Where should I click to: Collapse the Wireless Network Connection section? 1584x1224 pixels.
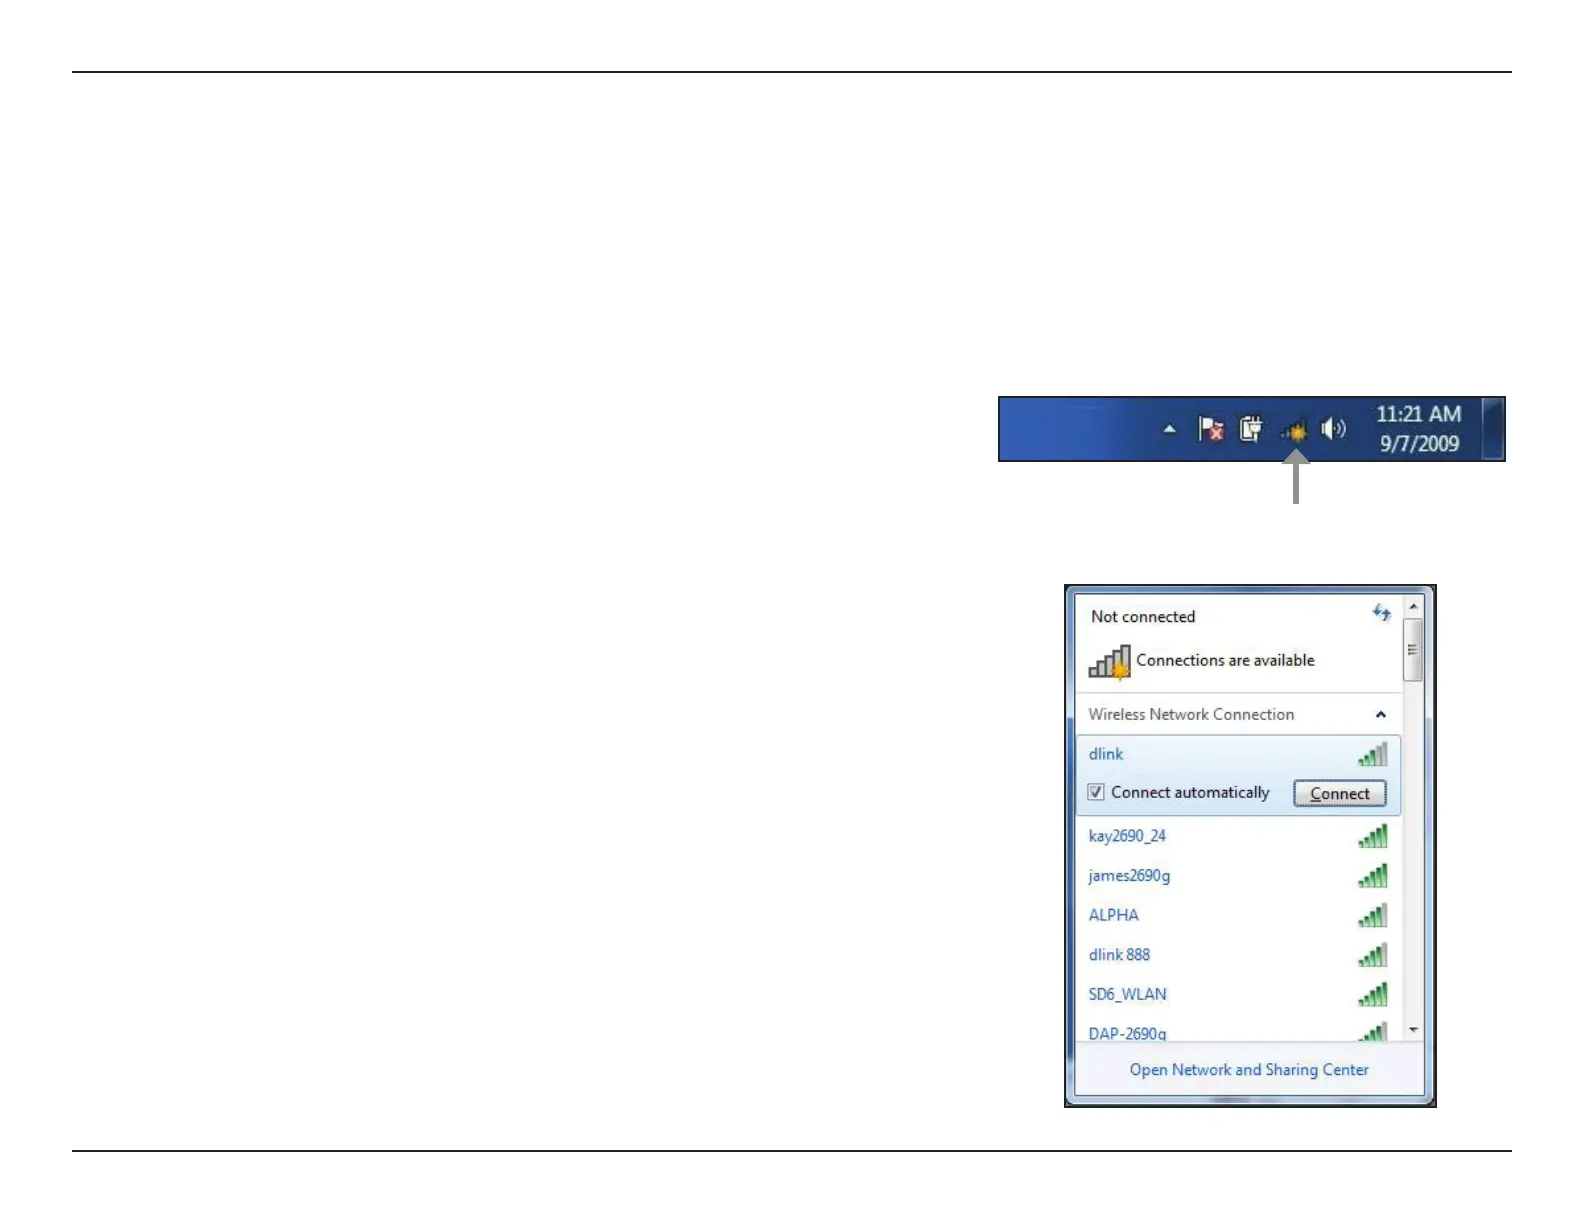pos(1380,714)
